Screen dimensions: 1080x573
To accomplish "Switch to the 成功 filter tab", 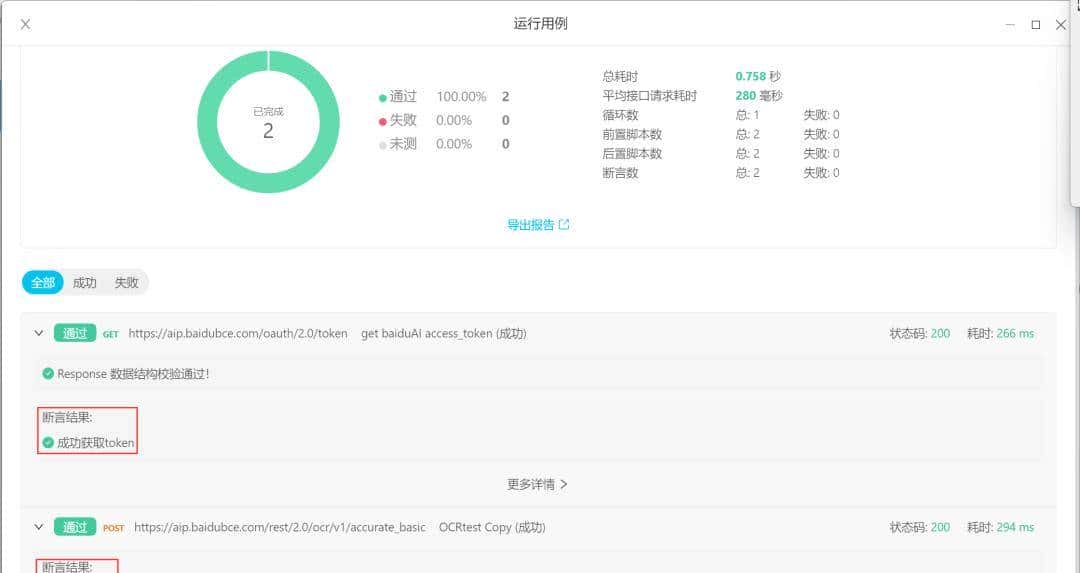I will click(x=85, y=282).
